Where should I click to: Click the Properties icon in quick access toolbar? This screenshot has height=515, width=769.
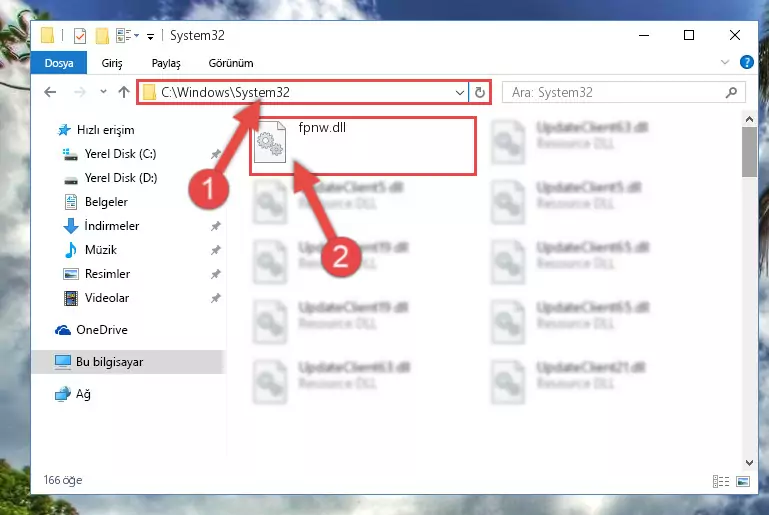coord(80,36)
